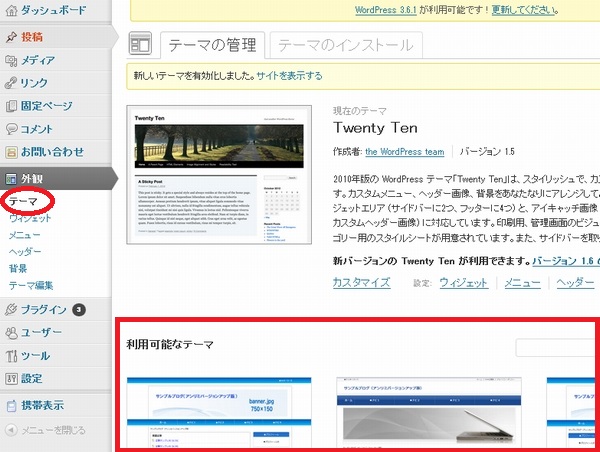Open the 投稿 menu
The height and width of the screenshot is (452, 600).
click(x=32, y=37)
